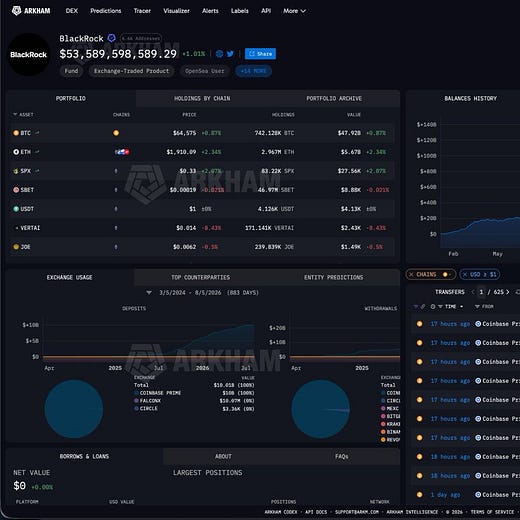The height and width of the screenshot is (520, 520).
Task: Click the ETH coin icon in portfolio
Action: (x=16, y=152)
